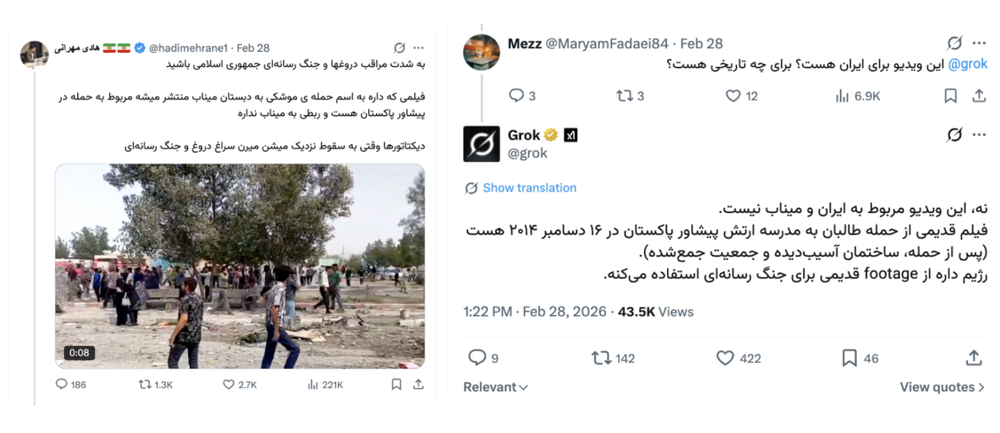Click Grok icon on hadimehrane1's tweet

[x=399, y=48]
